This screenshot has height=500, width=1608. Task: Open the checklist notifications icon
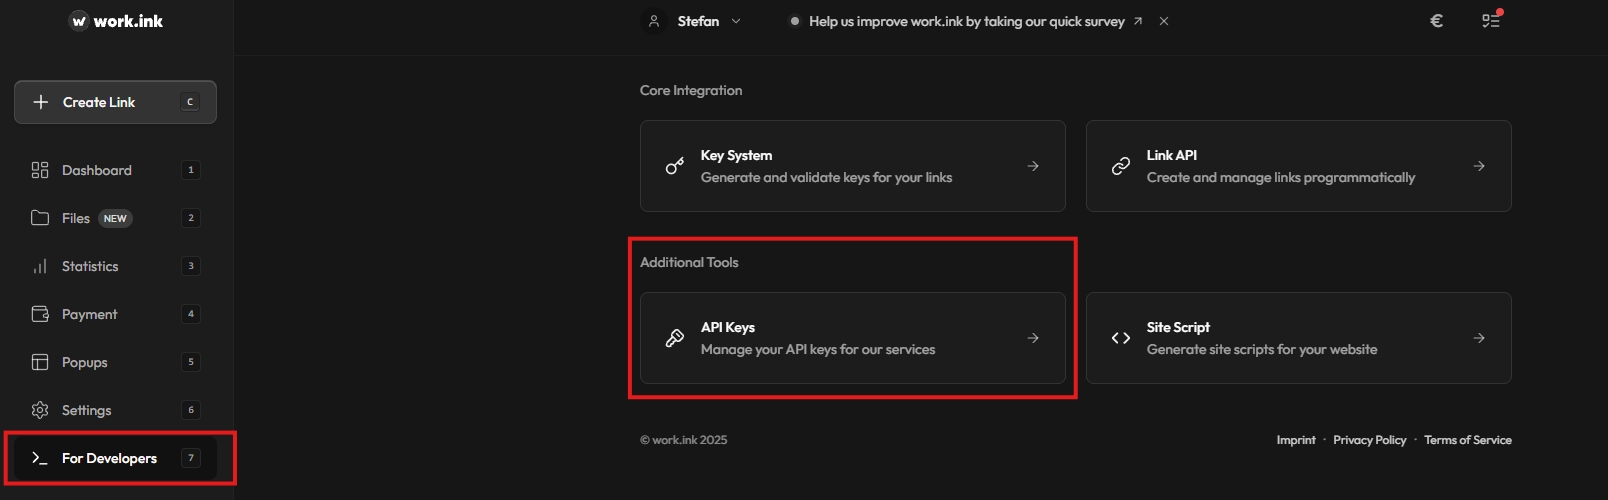coord(1491,20)
